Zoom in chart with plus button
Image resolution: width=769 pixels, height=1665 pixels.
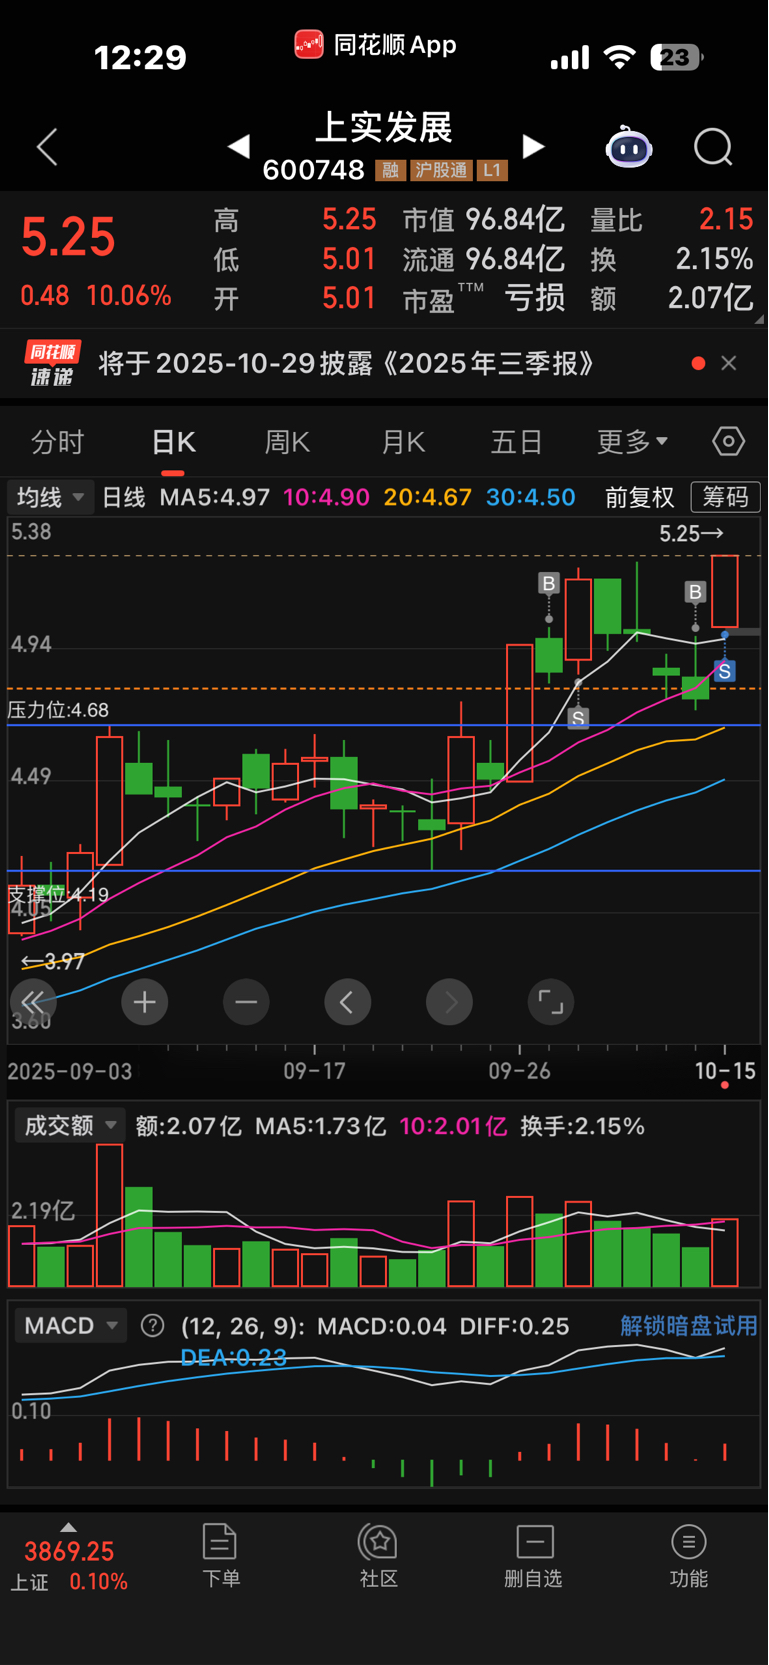[145, 1002]
